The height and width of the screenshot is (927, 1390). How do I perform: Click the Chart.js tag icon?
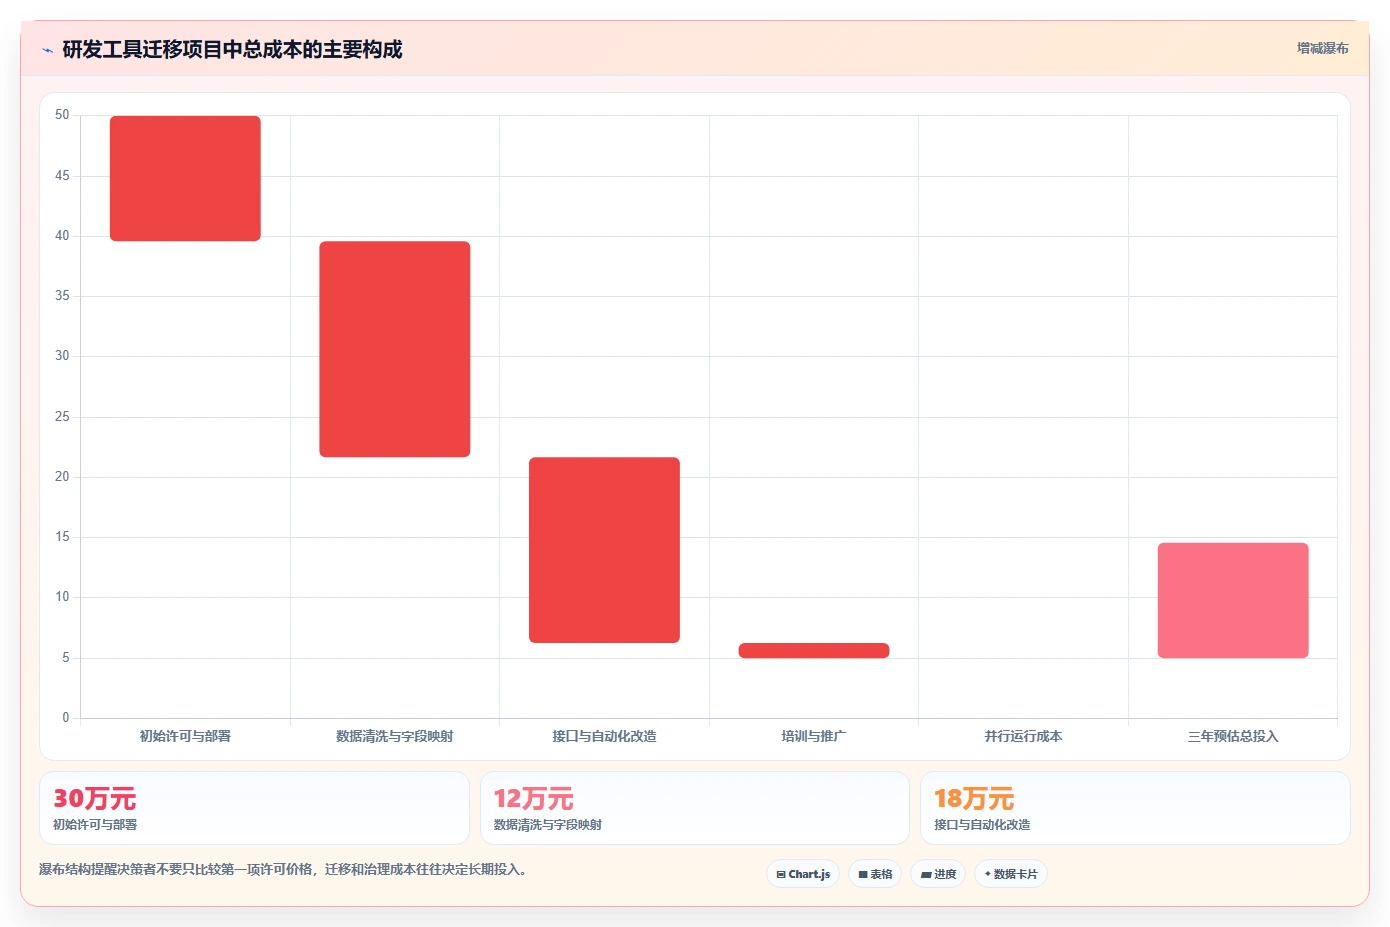click(x=781, y=874)
